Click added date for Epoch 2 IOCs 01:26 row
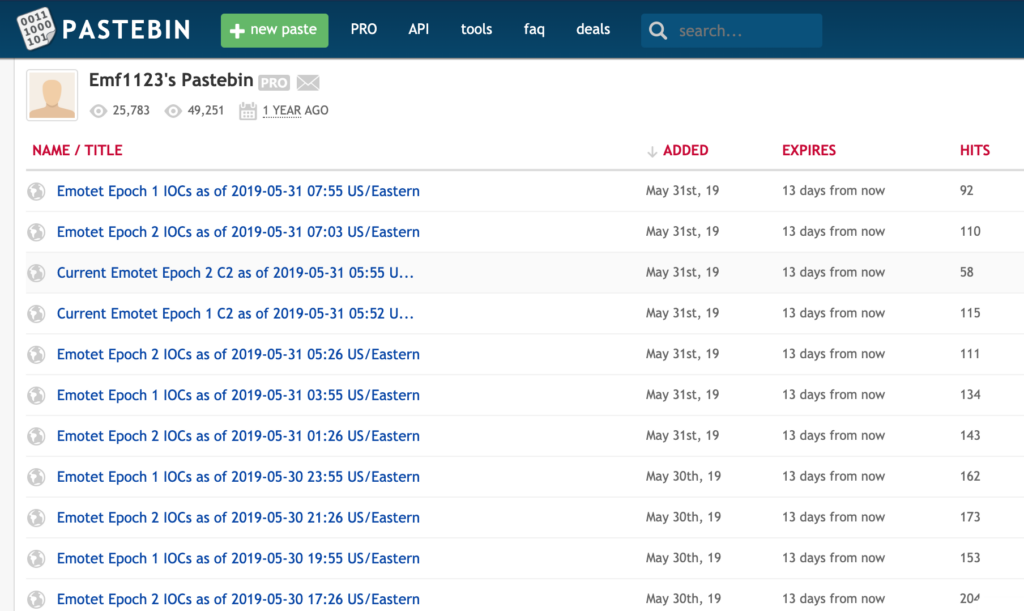This screenshot has height=611, width=1024. pos(682,435)
